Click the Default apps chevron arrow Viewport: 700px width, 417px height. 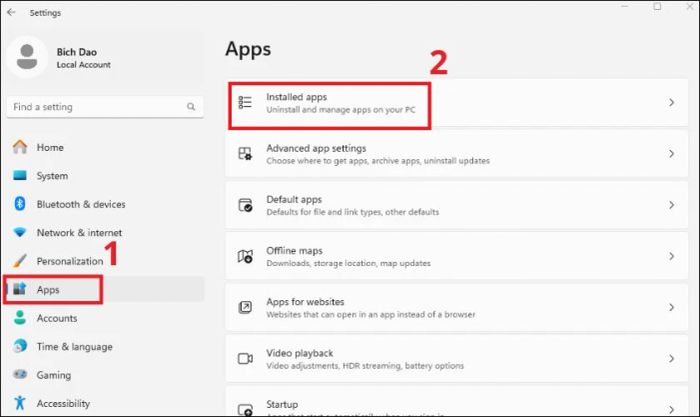click(x=671, y=205)
